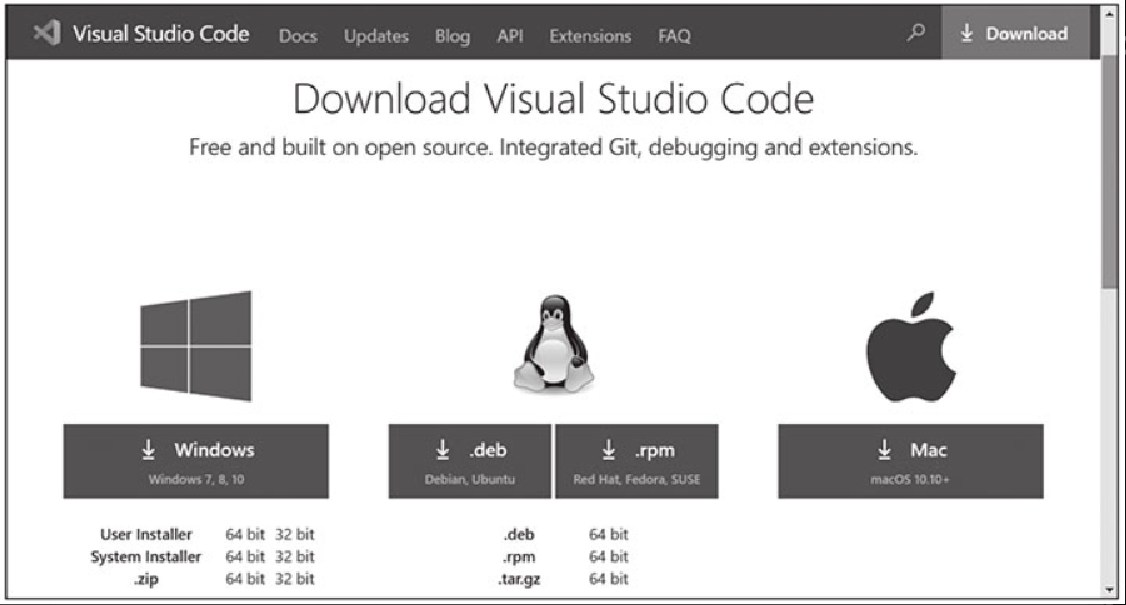Image resolution: width=1126 pixels, height=605 pixels.
Task: Open the FAQ navigation item
Action: [x=674, y=36]
